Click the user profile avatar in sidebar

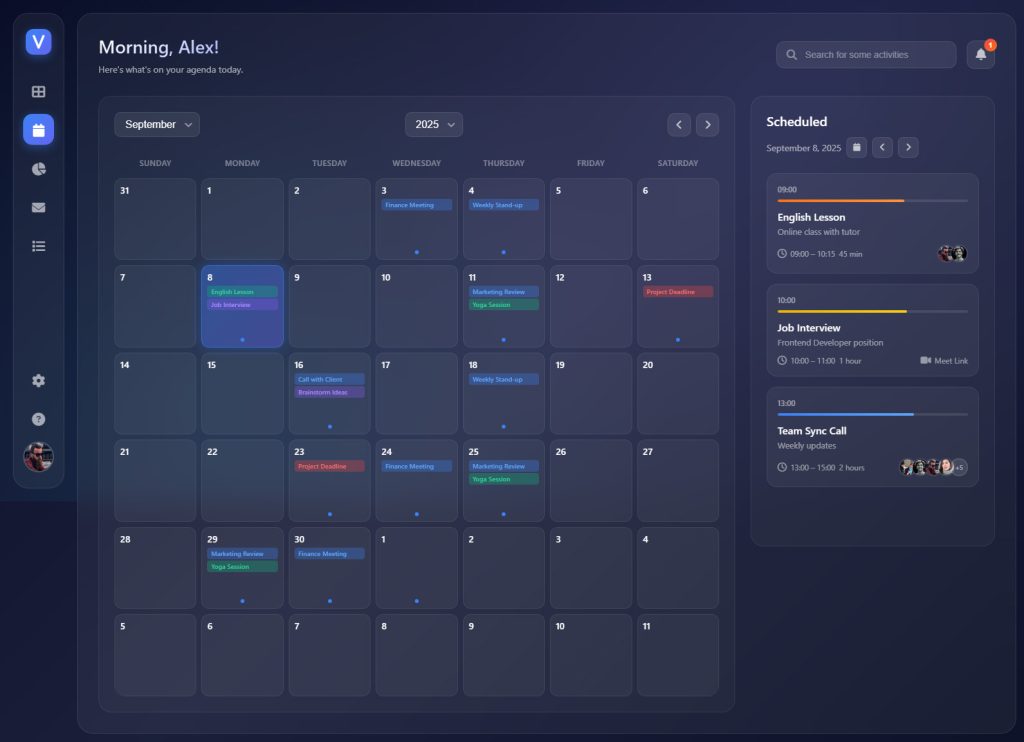coord(39,457)
